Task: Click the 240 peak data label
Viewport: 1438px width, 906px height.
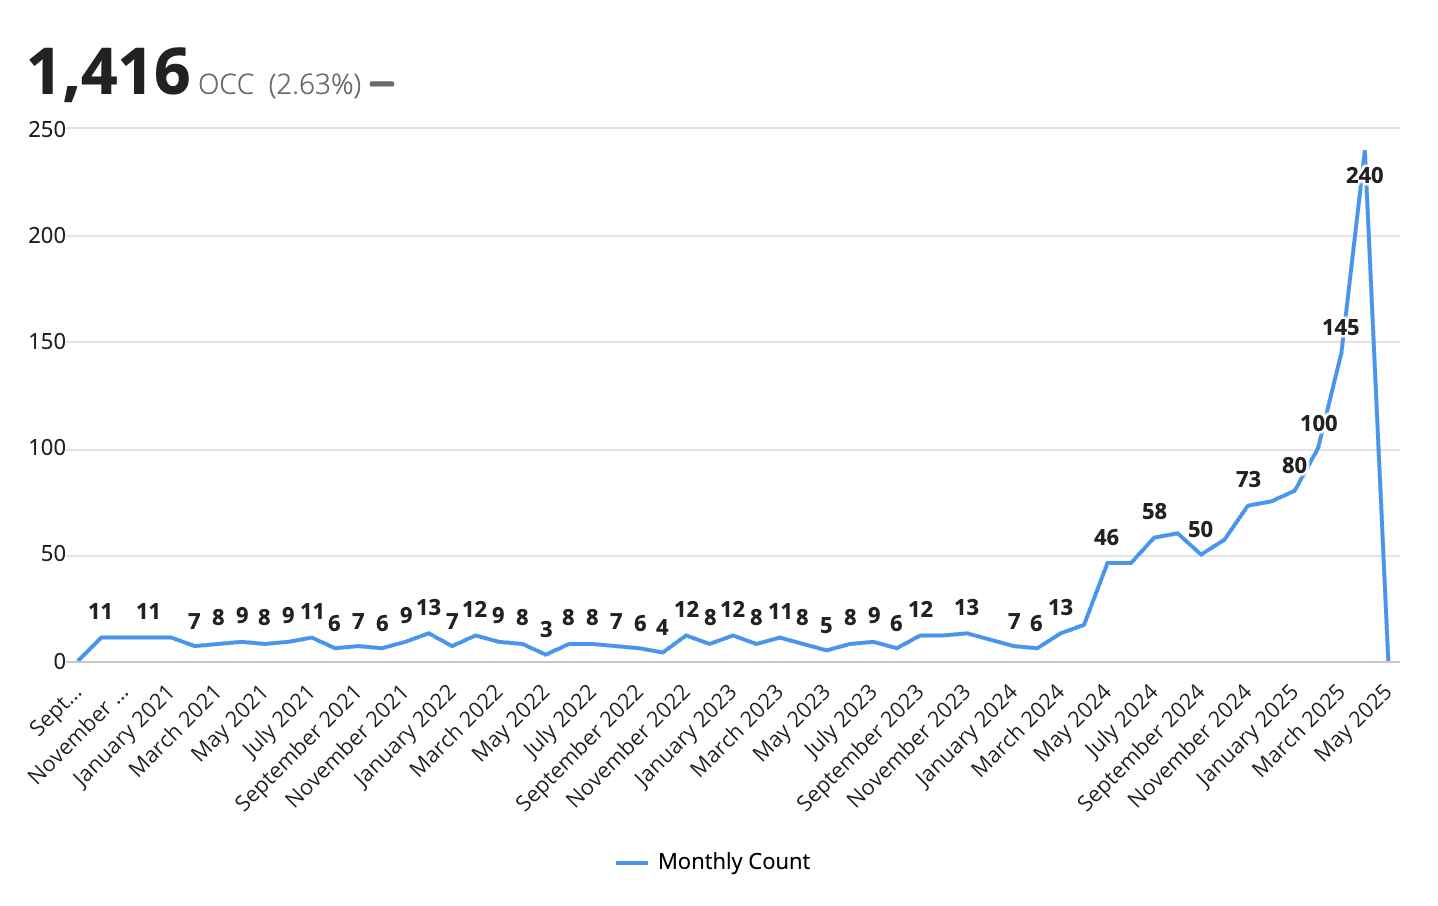Action: click(1365, 176)
